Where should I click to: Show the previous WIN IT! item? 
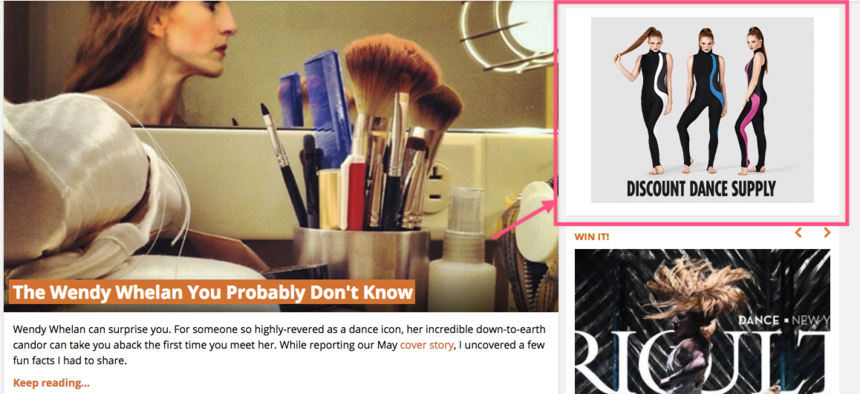coord(799,233)
